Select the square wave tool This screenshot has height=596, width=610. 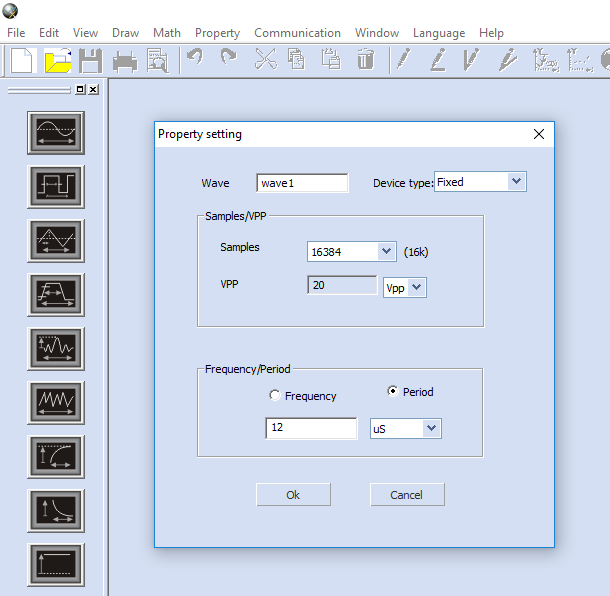point(56,187)
